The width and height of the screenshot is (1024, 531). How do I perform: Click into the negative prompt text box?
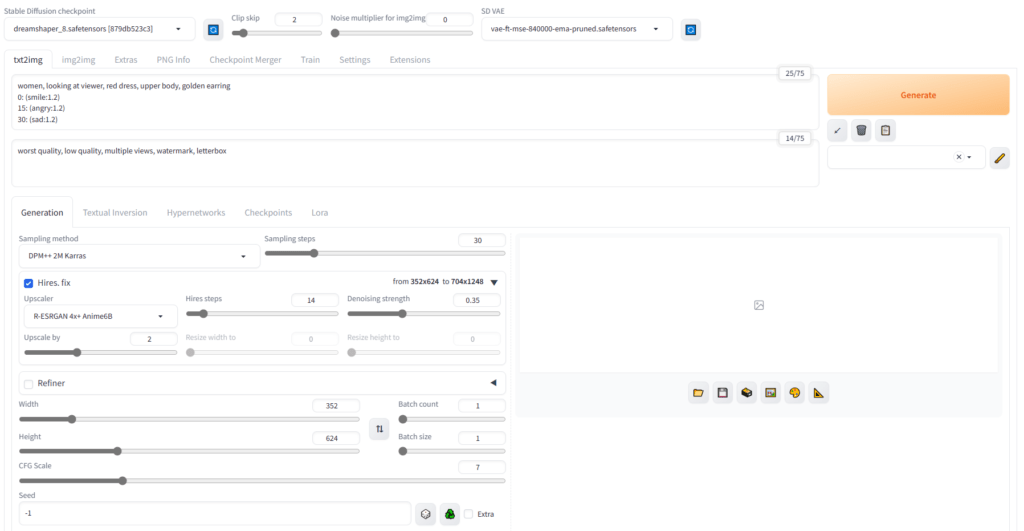pos(414,164)
